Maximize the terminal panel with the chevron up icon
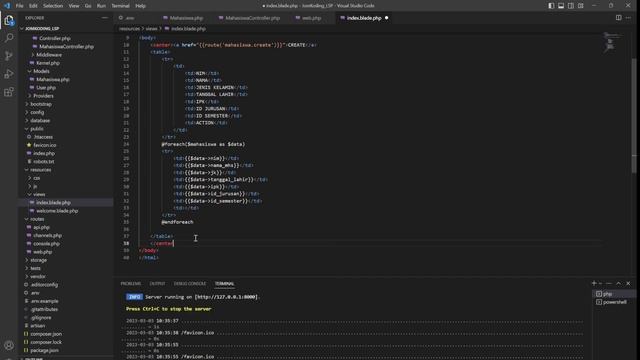This screenshot has height=360, width=640. click(x=618, y=283)
